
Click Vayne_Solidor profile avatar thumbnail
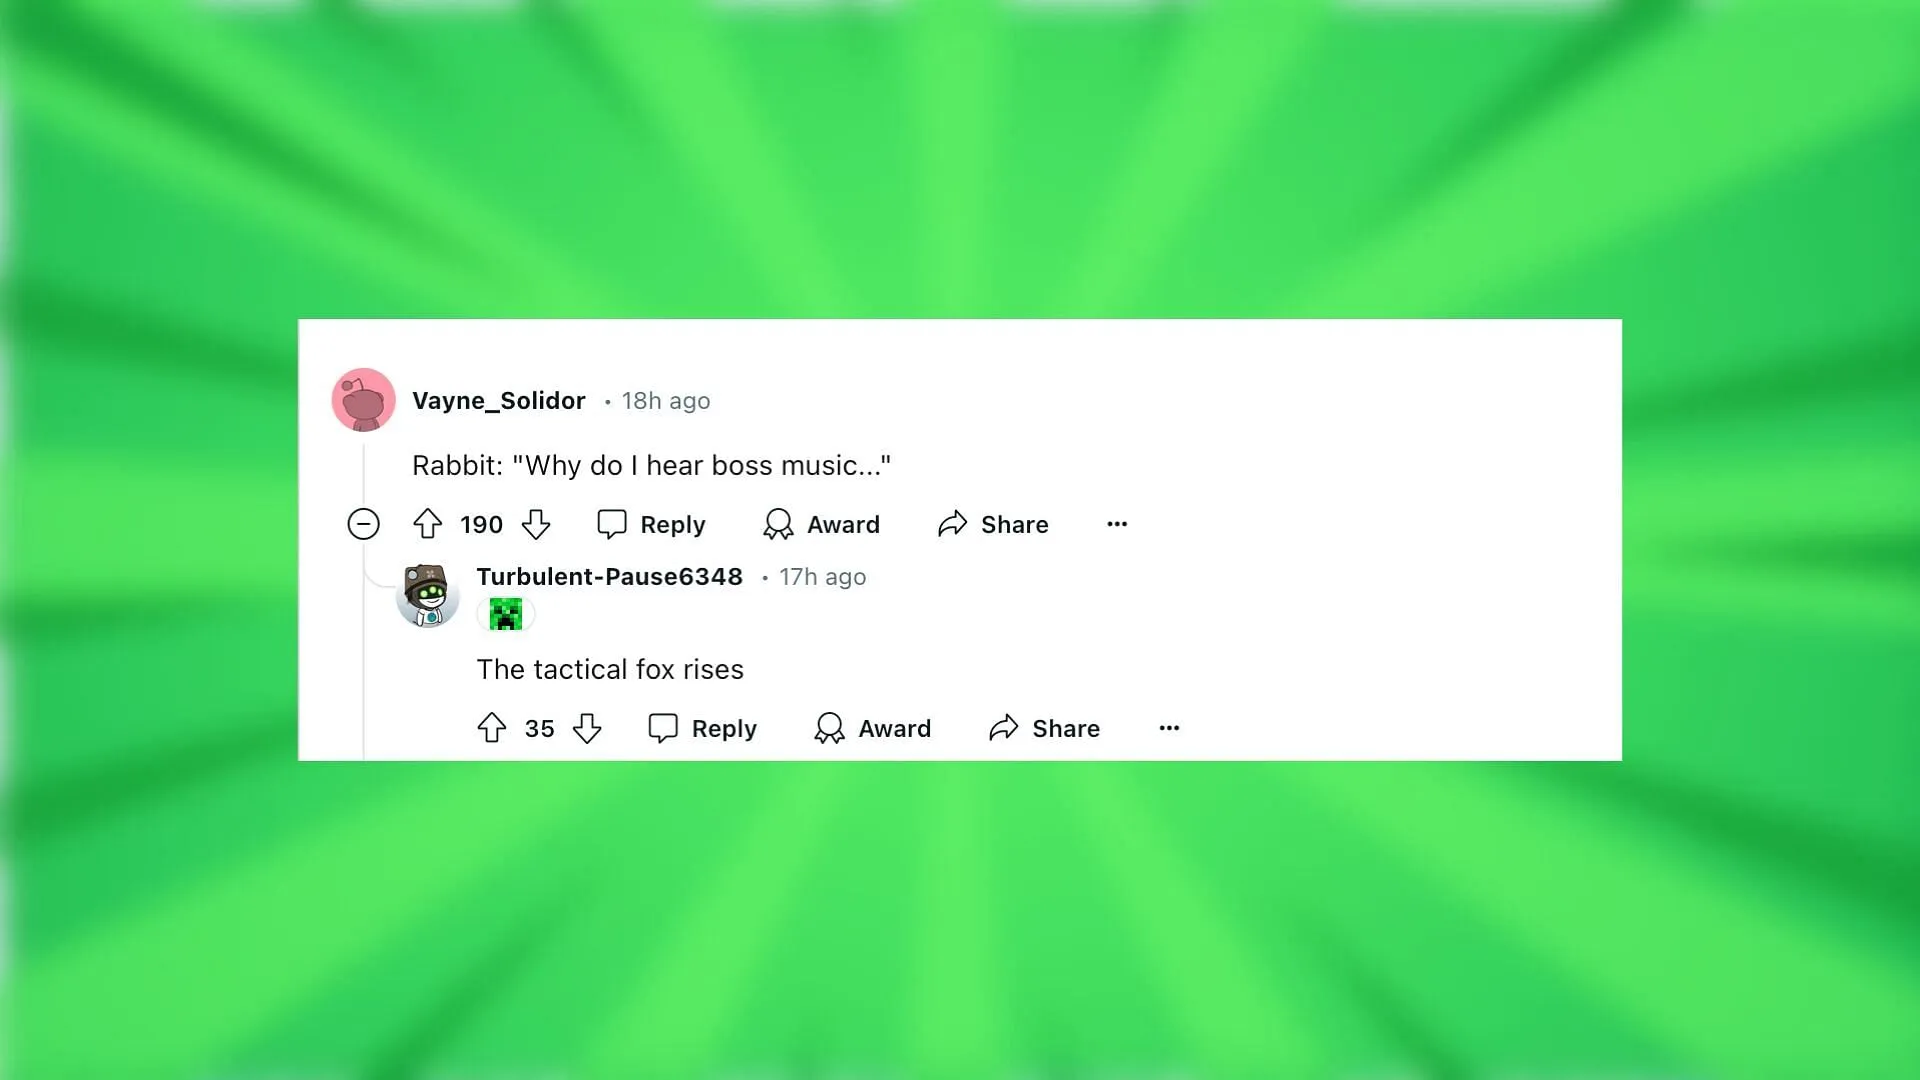click(363, 400)
